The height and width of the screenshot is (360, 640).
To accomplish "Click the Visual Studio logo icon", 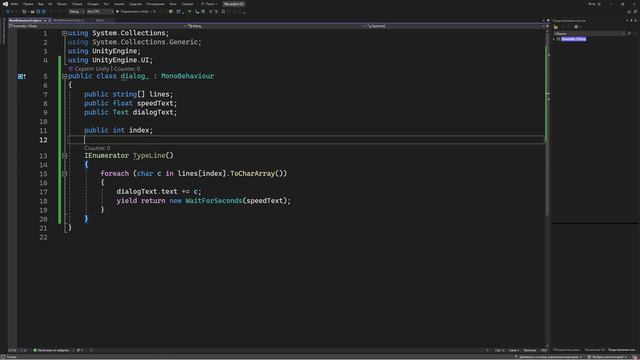I will [x=5, y=4].
